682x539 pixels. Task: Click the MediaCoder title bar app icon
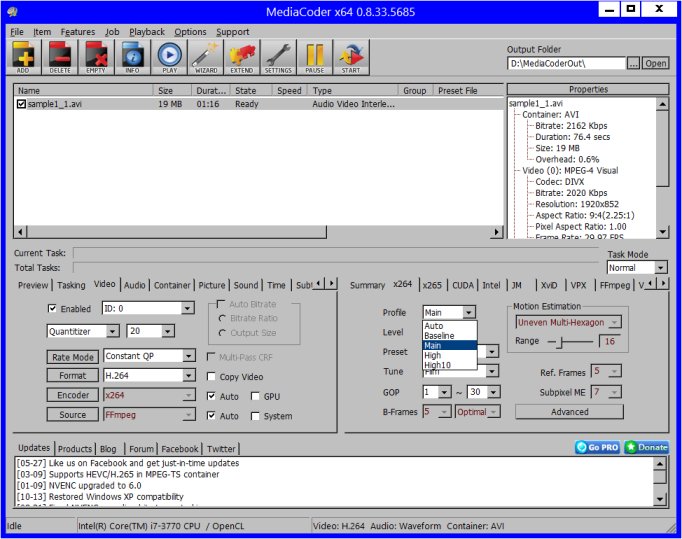coord(13,12)
